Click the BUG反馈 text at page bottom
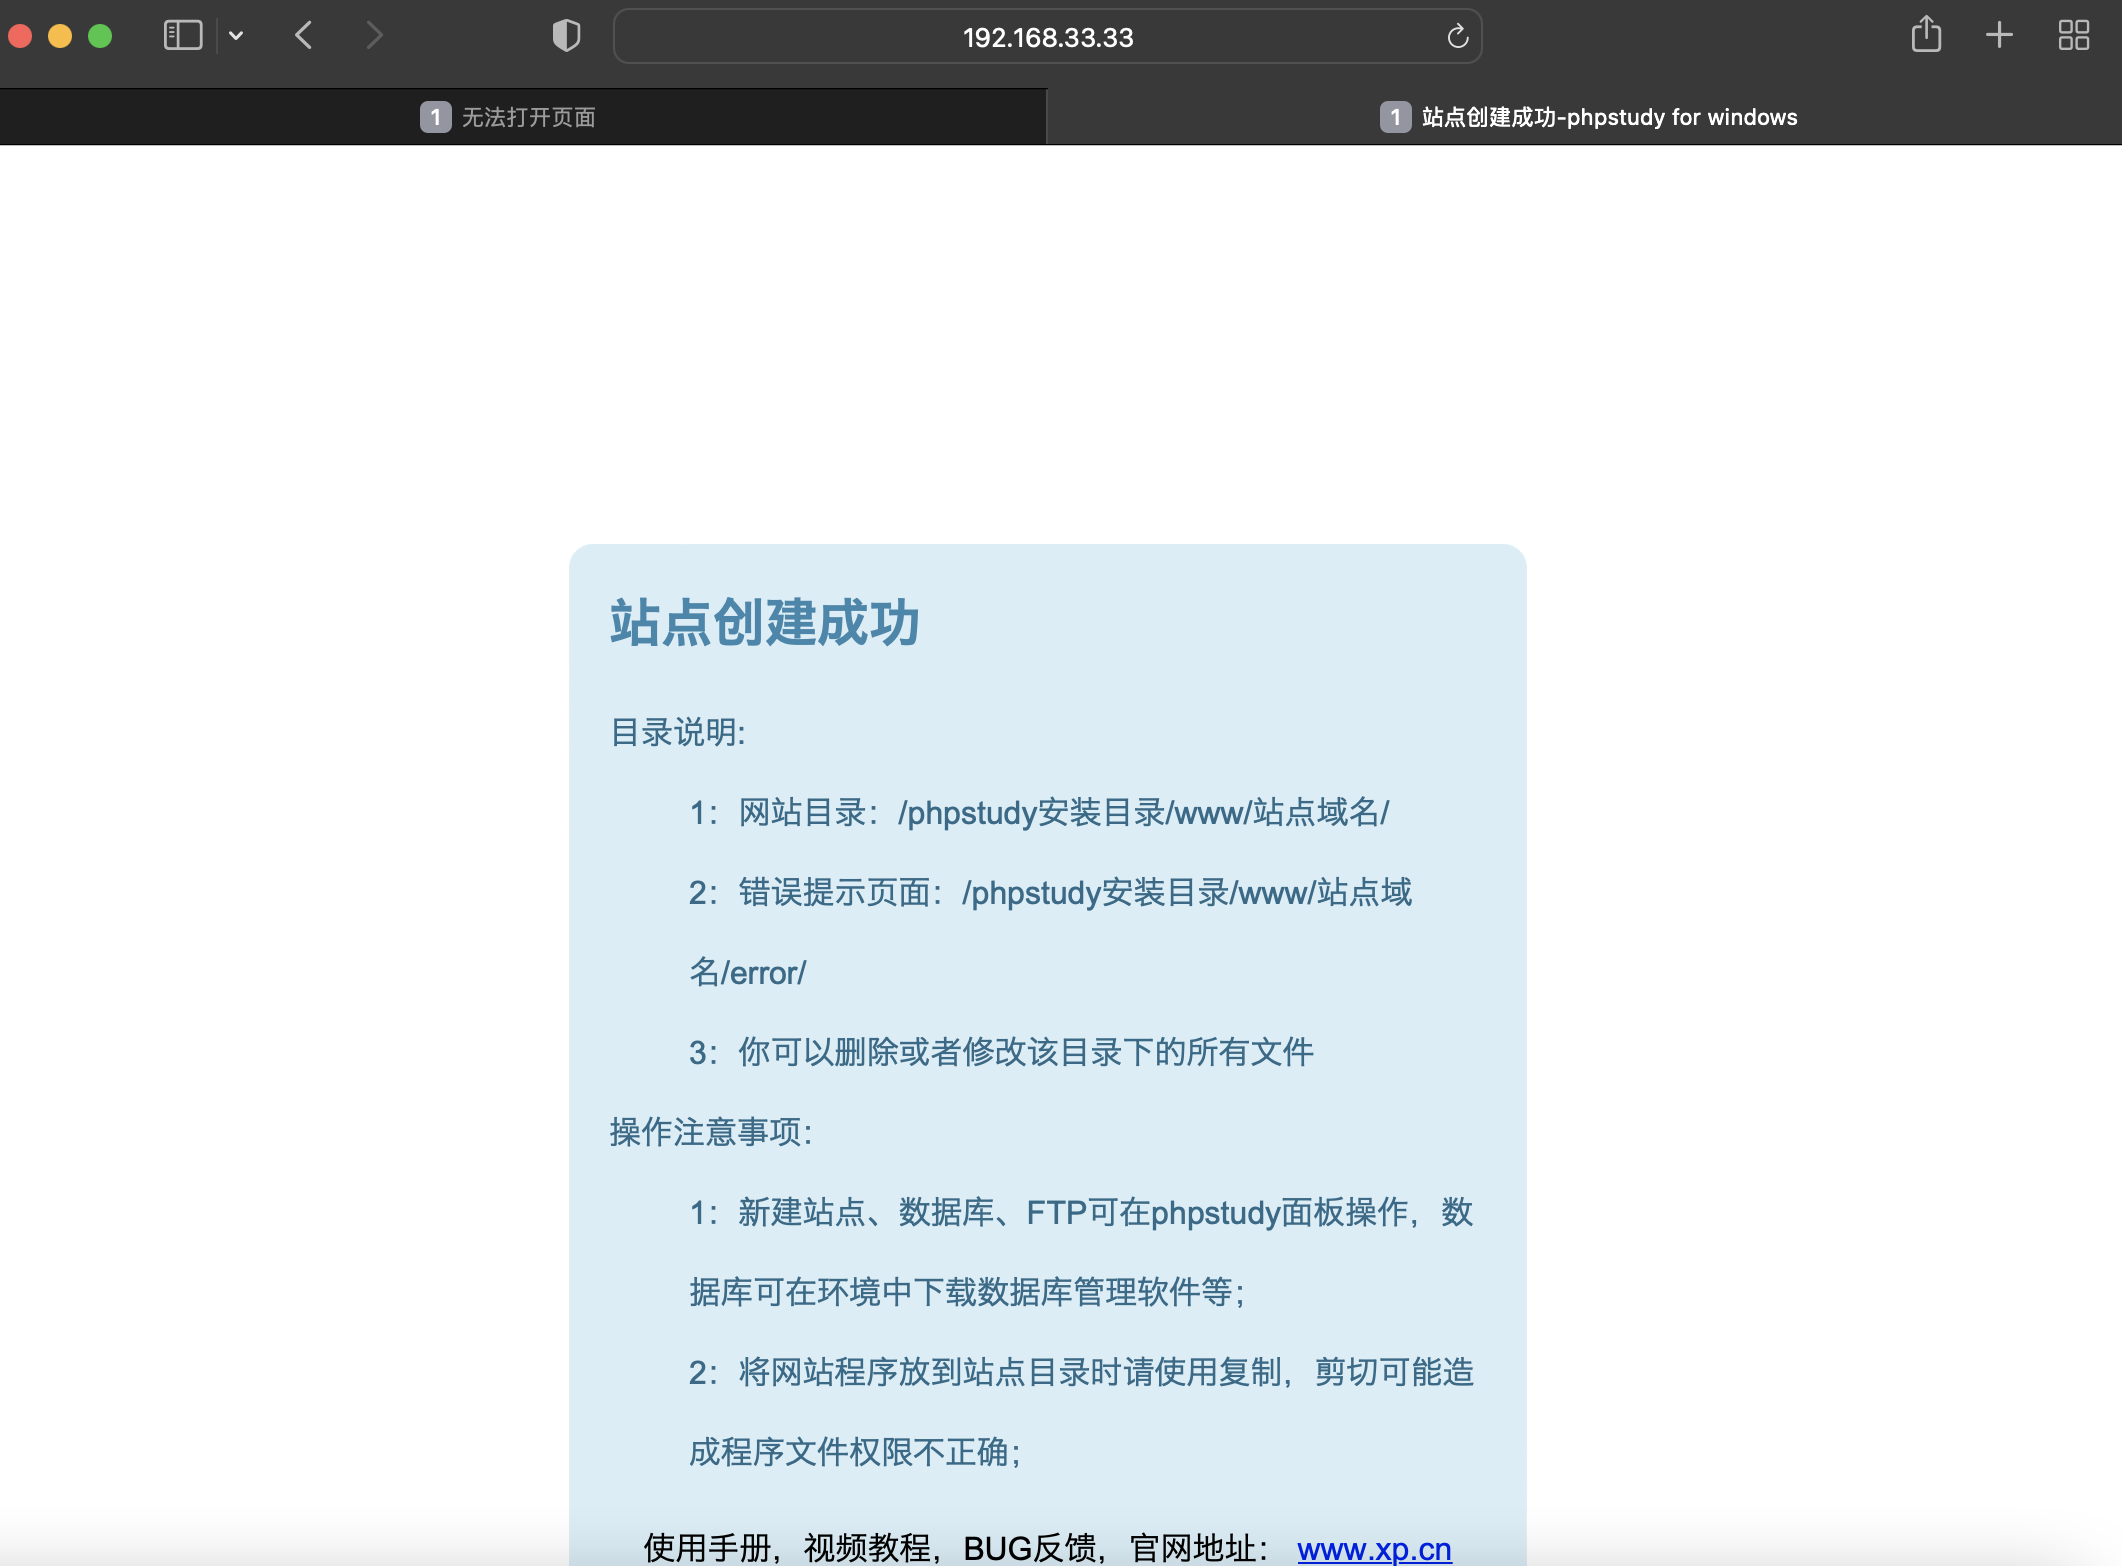This screenshot has width=2122, height=1566. (x=1032, y=1548)
